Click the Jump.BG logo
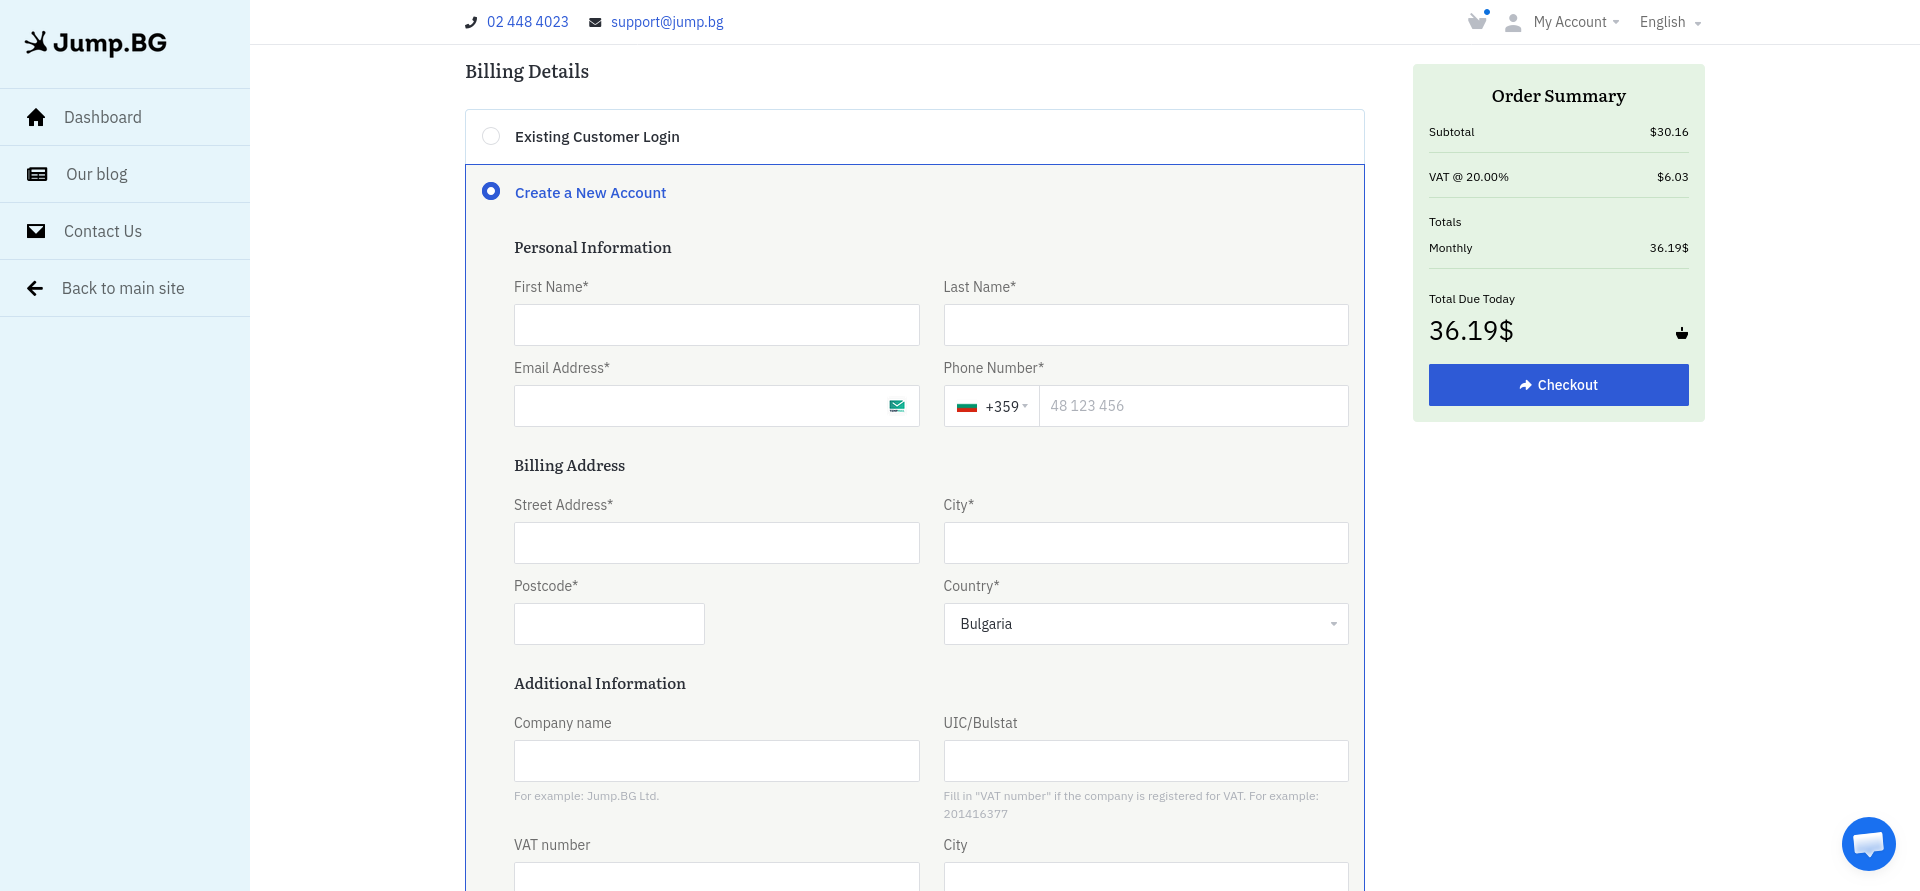This screenshot has width=1920, height=891. [96, 43]
